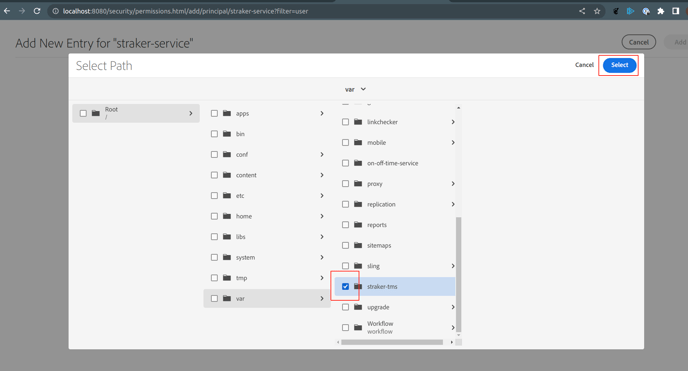
Task: Click the tmp folder icon
Action: coord(227,278)
